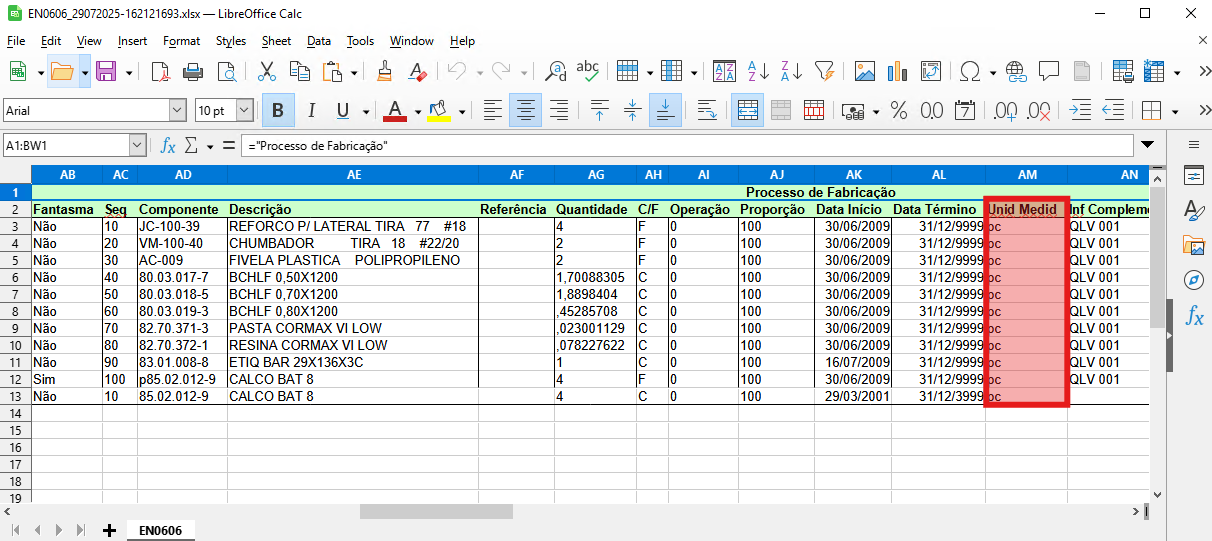Image resolution: width=1212 pixels, height=541 pixels.
Task: Activate Clone Formatting paintbrush
Action: pos(385,72)
